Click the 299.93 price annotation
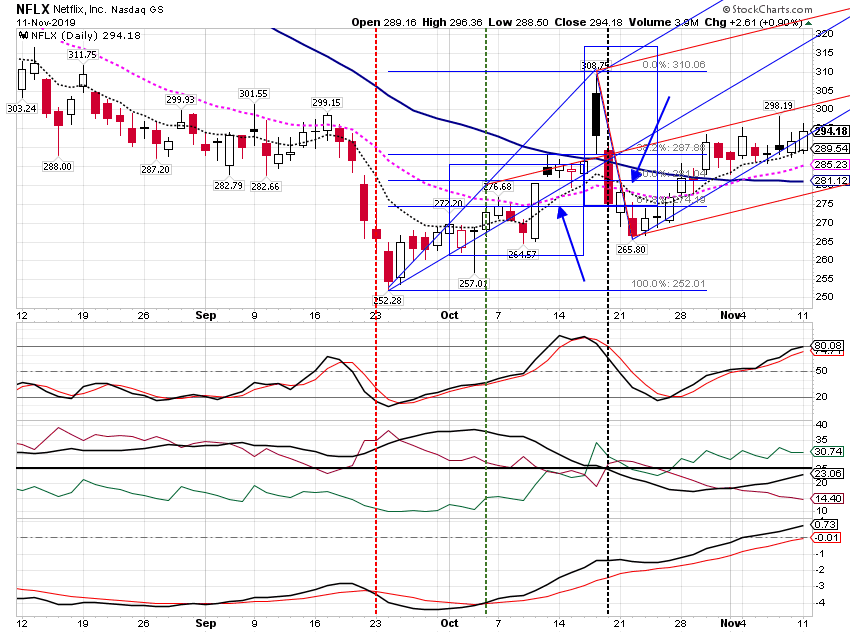Screen dimensions: 850x633 tap(181, 100)
